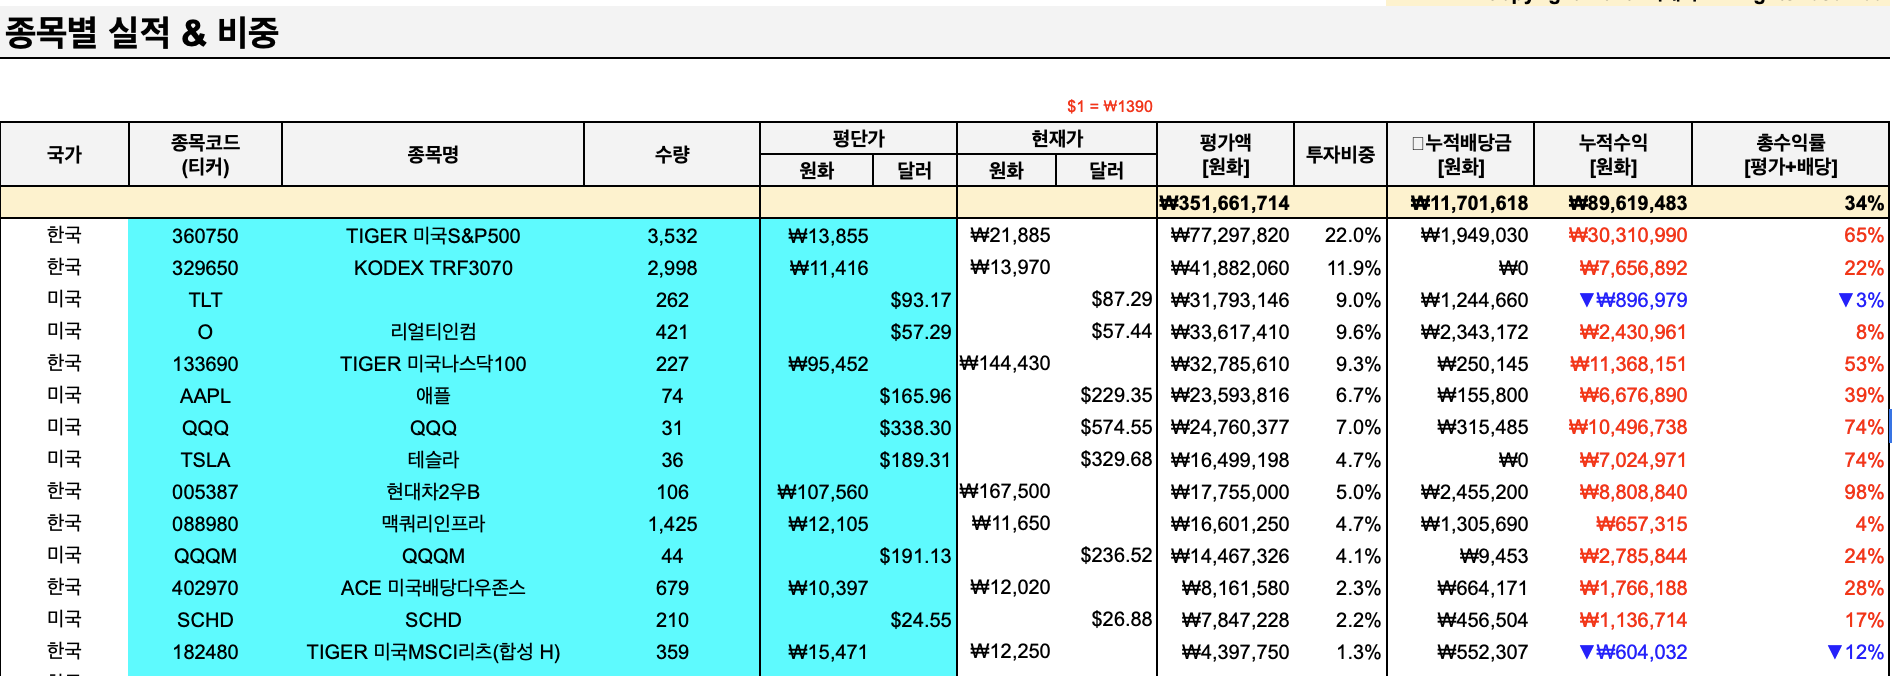Click ticker cell 402970

point(205,588)
